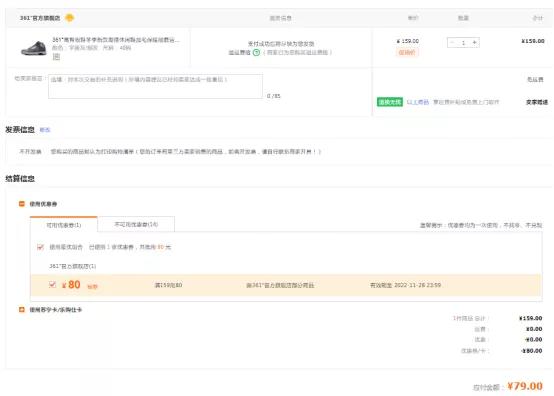
Task: Click the sneaker product thumbnail
Action: [34, 48]
